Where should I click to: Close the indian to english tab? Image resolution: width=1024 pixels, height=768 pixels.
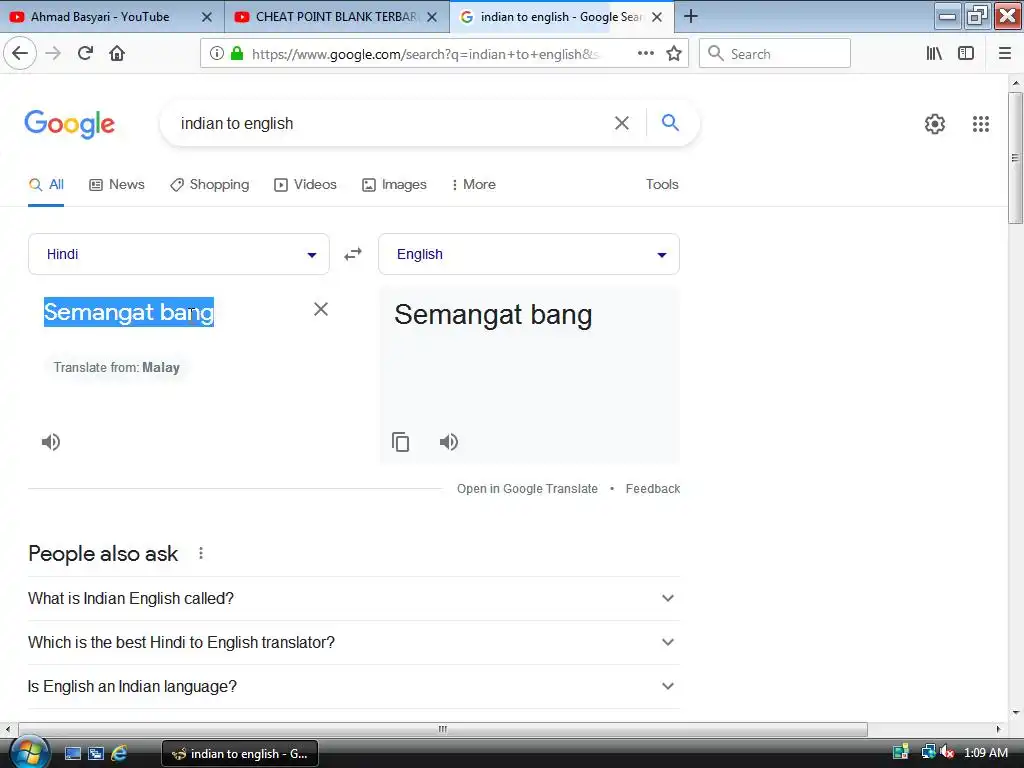(x=657, y=17)
